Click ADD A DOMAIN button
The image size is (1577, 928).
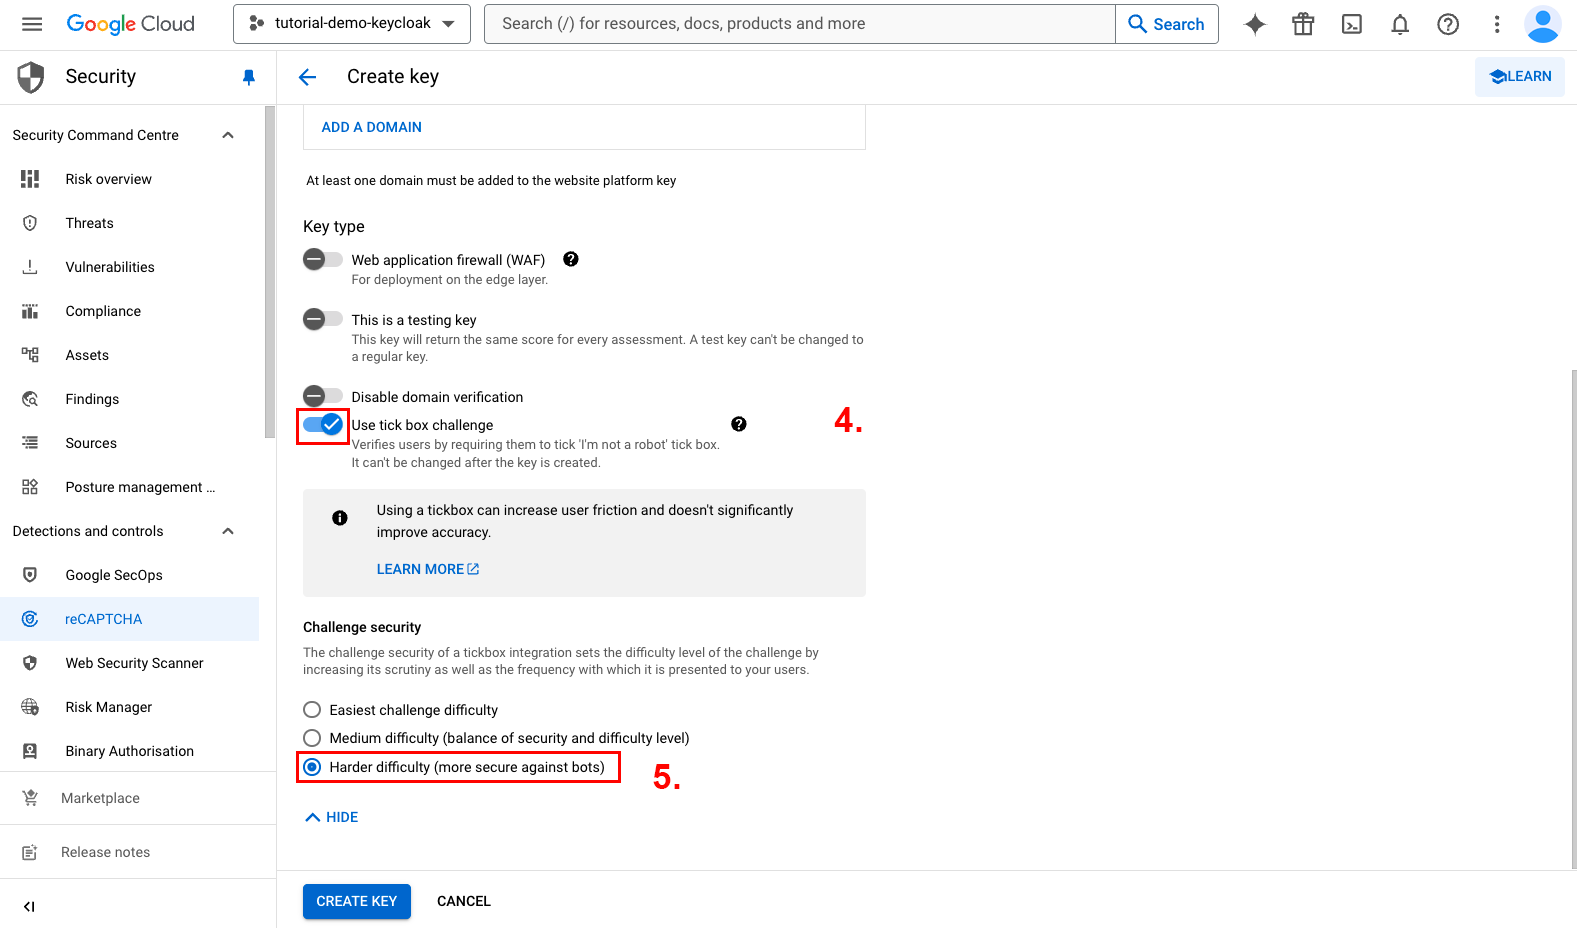(372, 127)
